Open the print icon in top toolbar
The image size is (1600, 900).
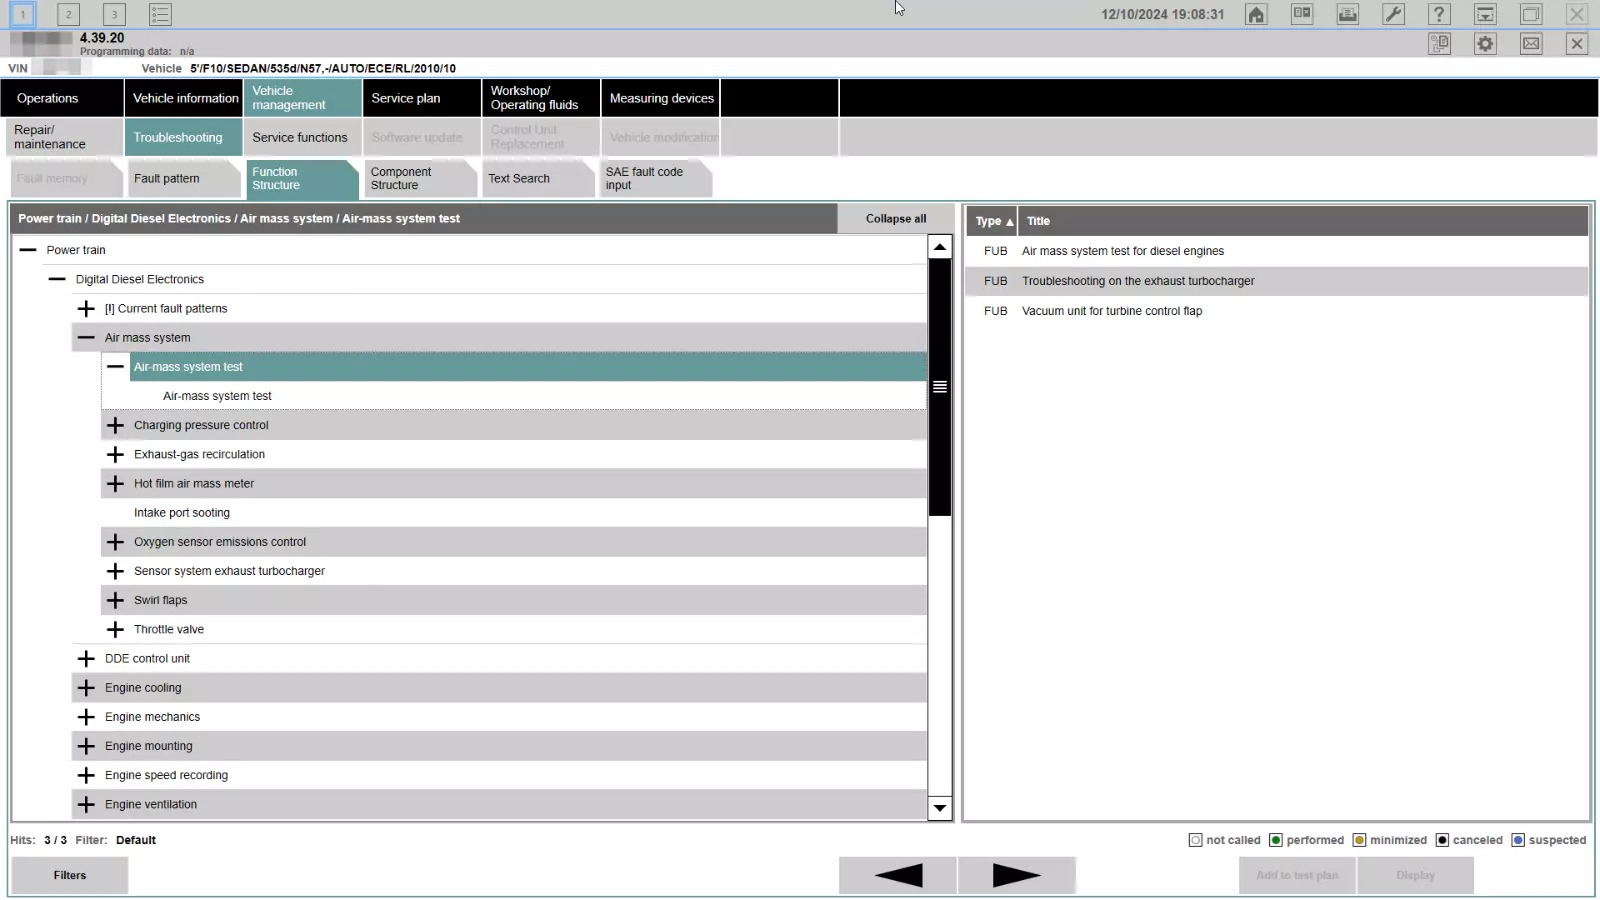tap(1347, 14)
